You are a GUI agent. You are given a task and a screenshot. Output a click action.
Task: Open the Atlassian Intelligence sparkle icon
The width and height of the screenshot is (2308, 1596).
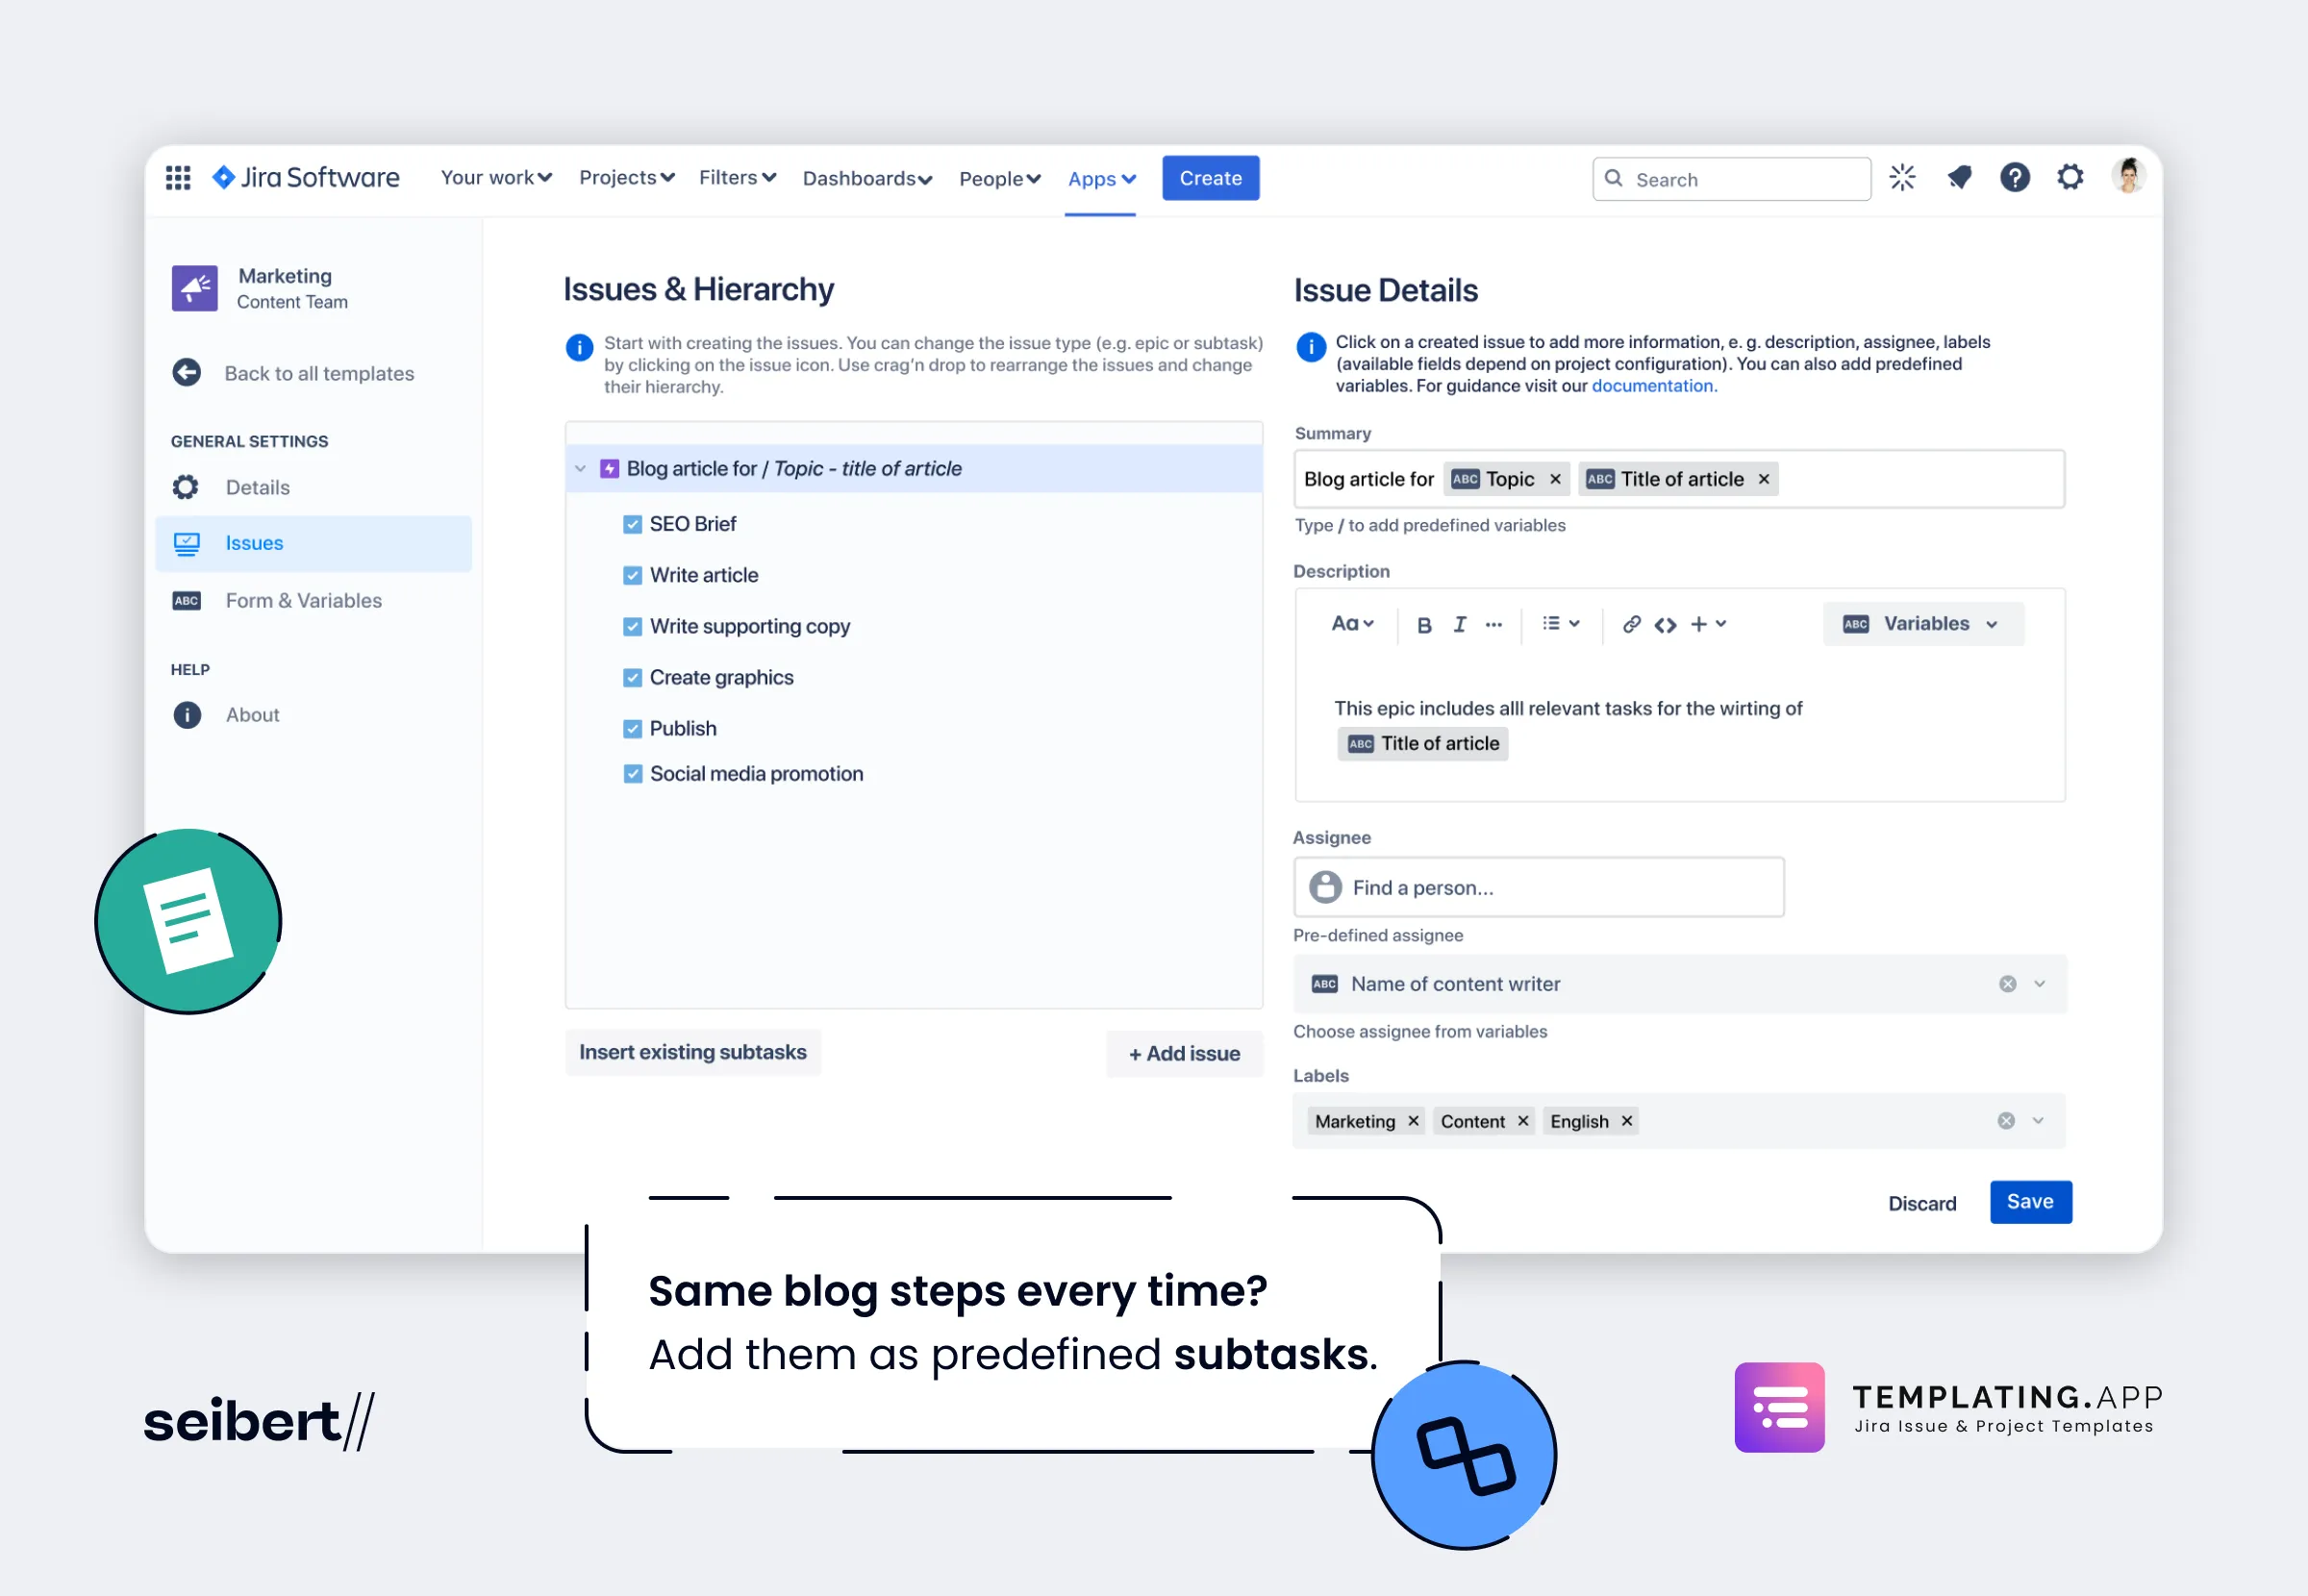pyautogui.click(x=1902, y=178)
